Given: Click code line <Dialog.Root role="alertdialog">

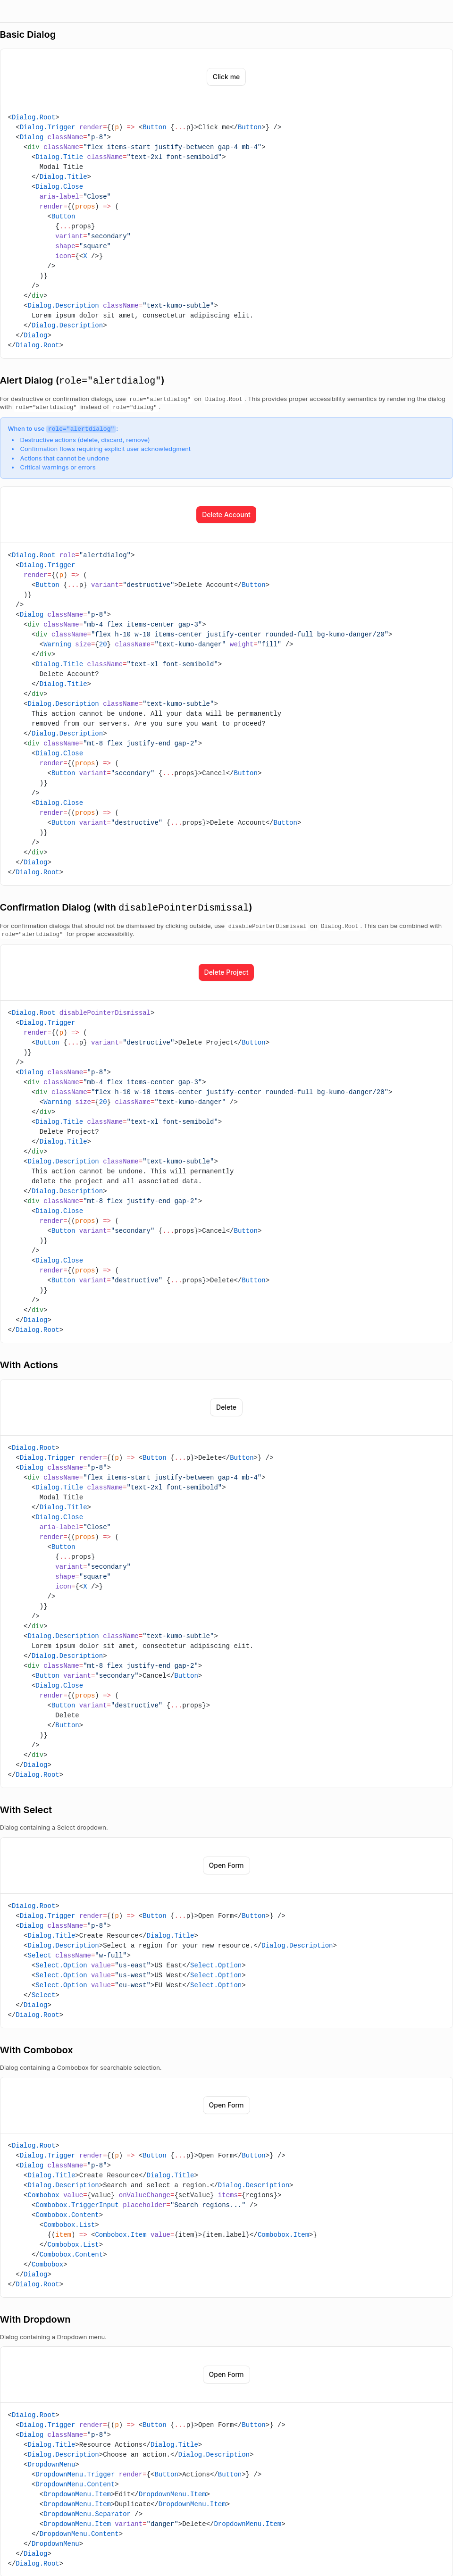Looking at the screenshot, I should 71,555.
